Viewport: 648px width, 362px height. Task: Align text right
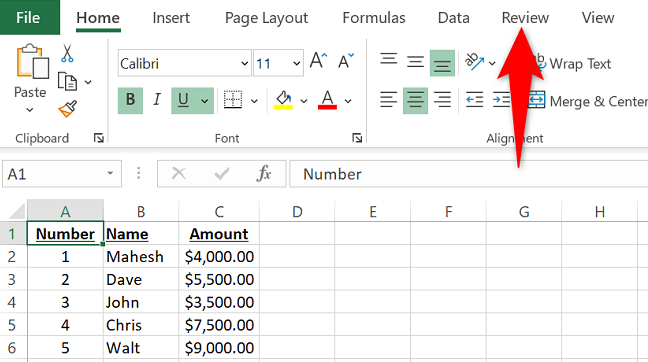443,100
